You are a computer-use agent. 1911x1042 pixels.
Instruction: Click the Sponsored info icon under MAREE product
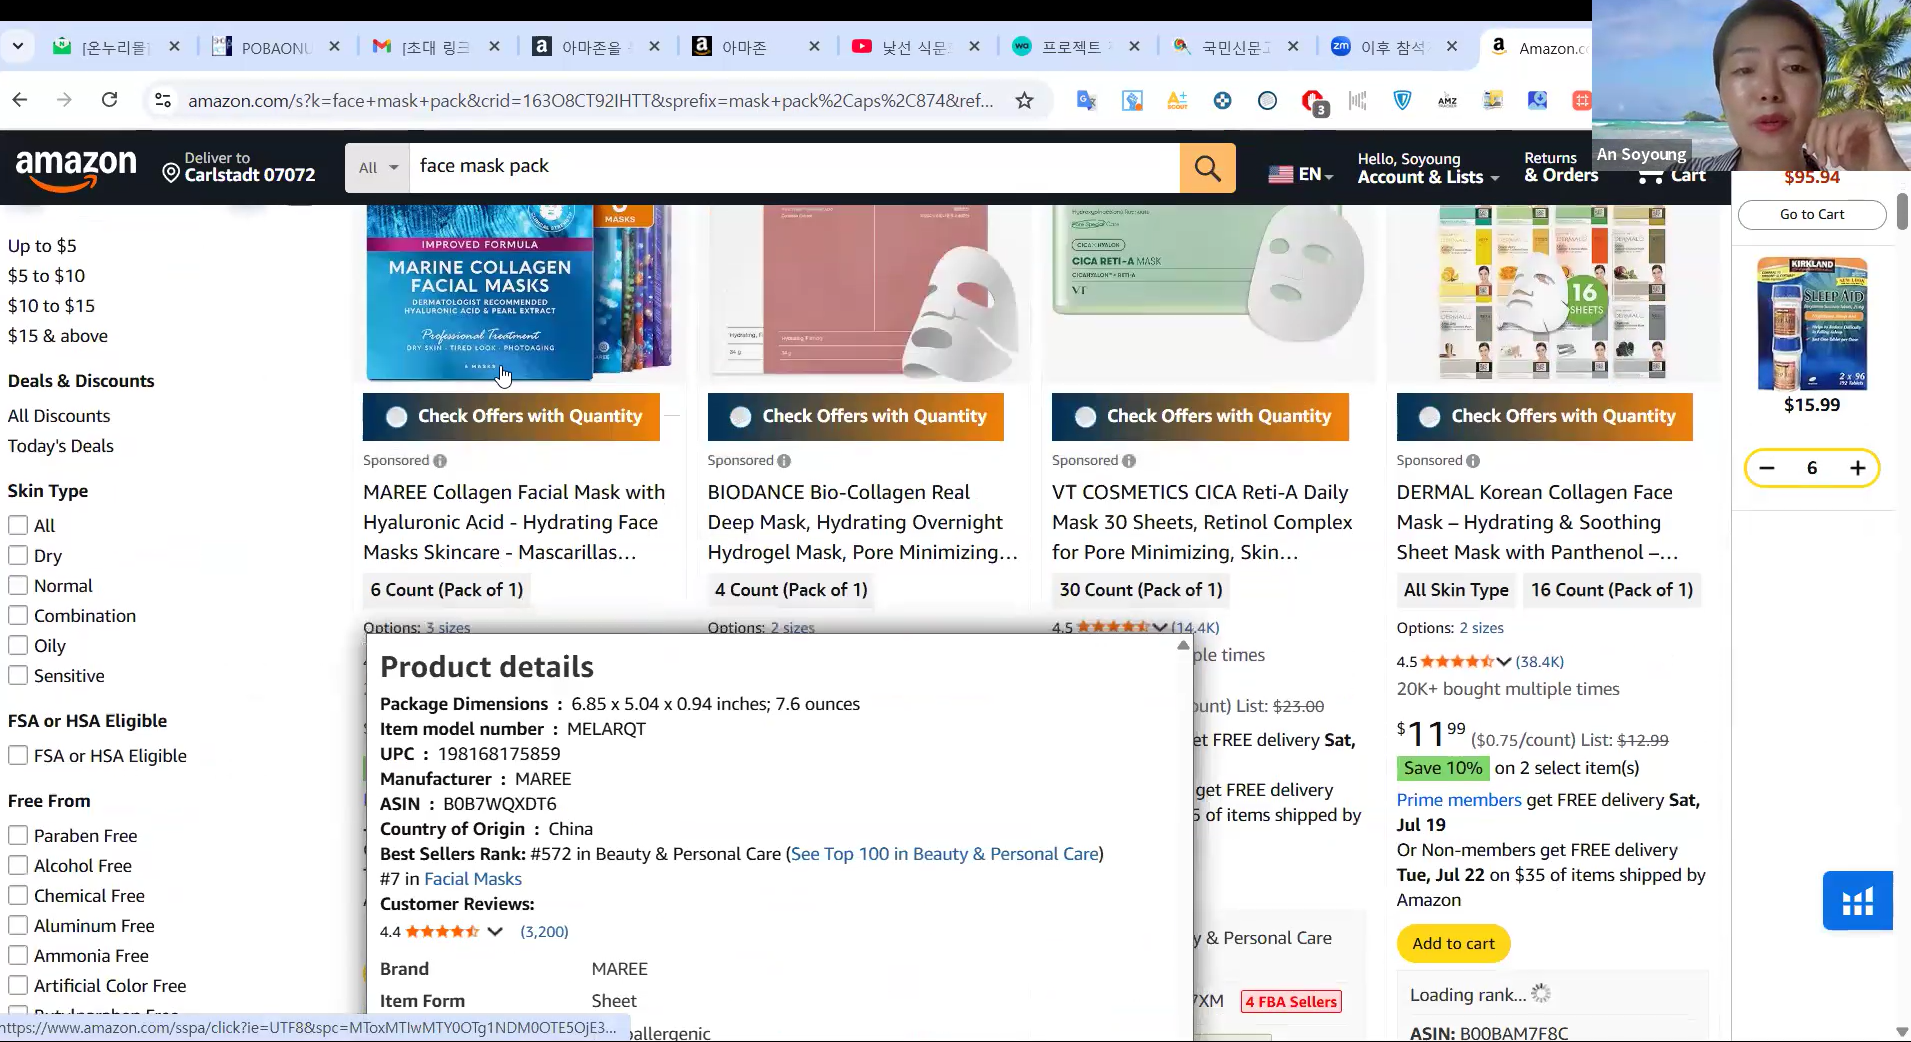[440, 461]
